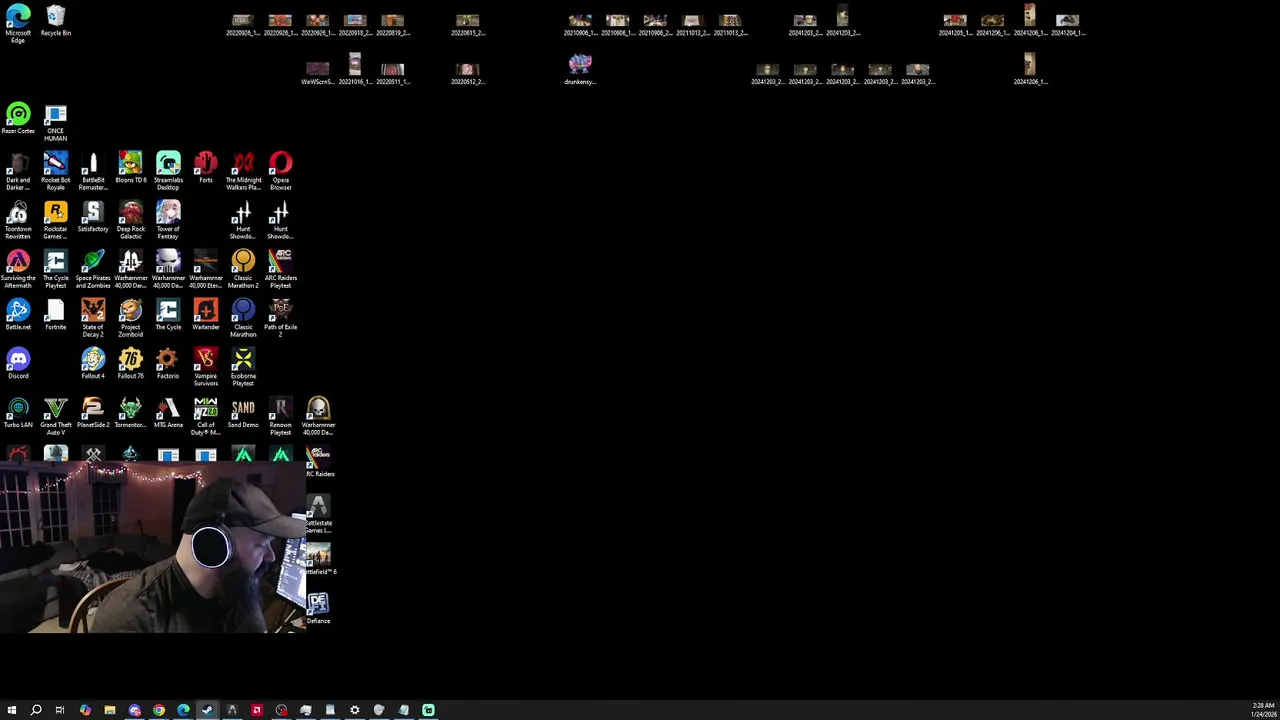This screenshot has height=720, width=1280.
Task: Select ARC Raiders Playtest shortcut
Action: click(x=281, y=270)
